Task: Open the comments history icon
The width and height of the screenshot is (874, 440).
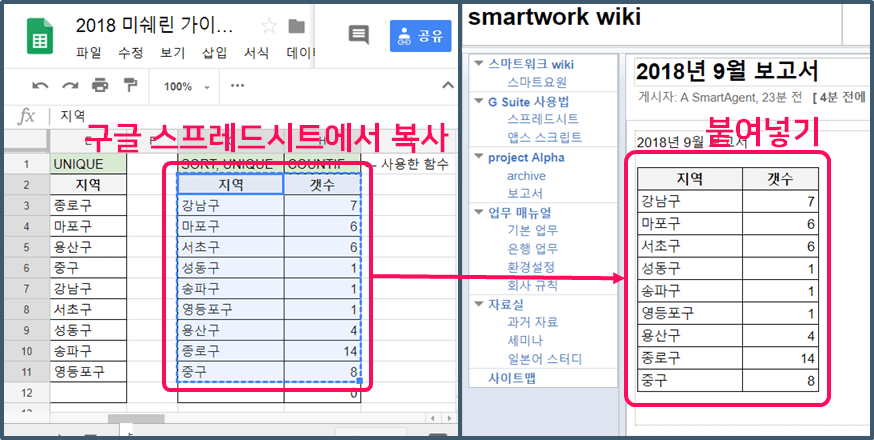Action: point(358,35)
